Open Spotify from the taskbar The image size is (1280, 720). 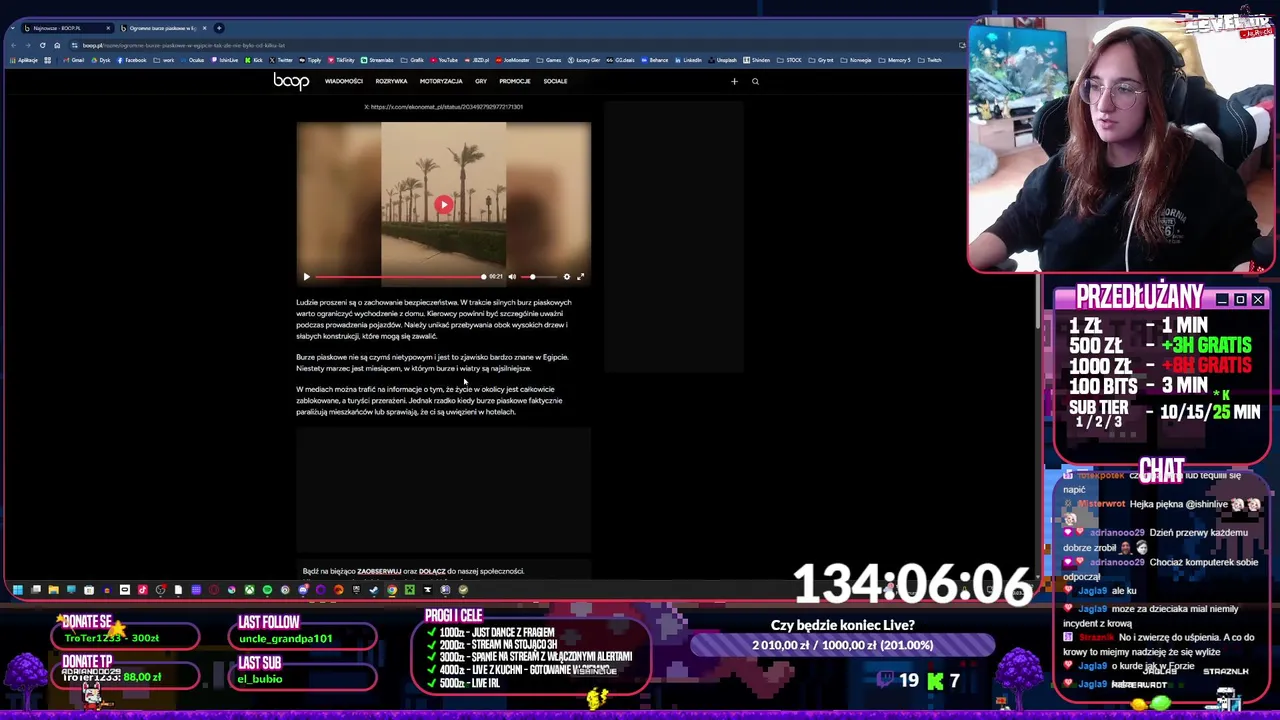(x=267, y=590)
